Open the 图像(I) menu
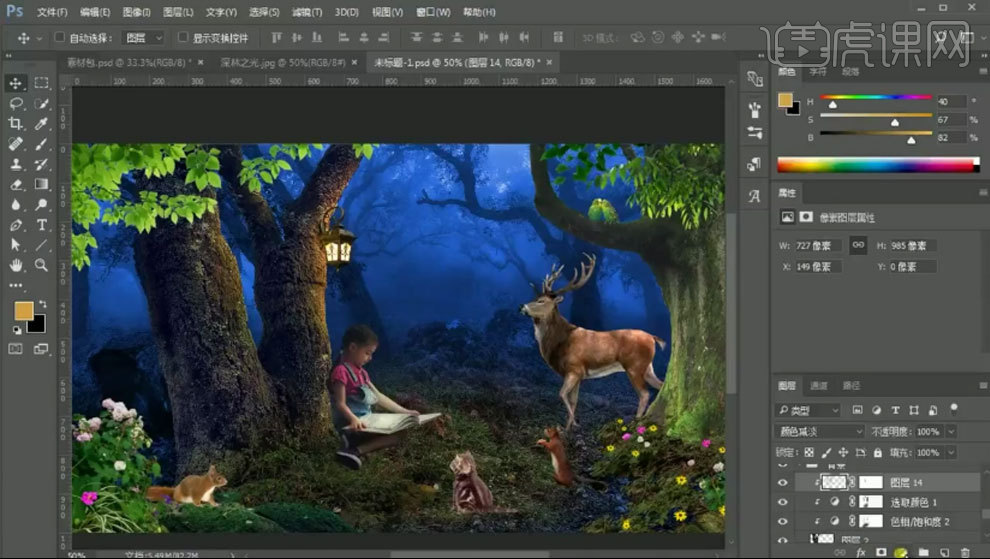This screenshot has height=559, width=990. 136,12
